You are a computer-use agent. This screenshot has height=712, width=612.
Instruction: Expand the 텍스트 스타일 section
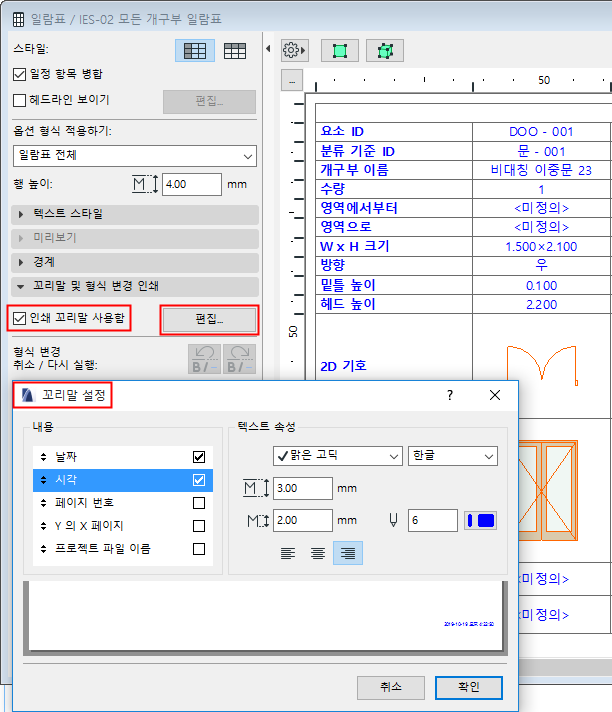135,214
